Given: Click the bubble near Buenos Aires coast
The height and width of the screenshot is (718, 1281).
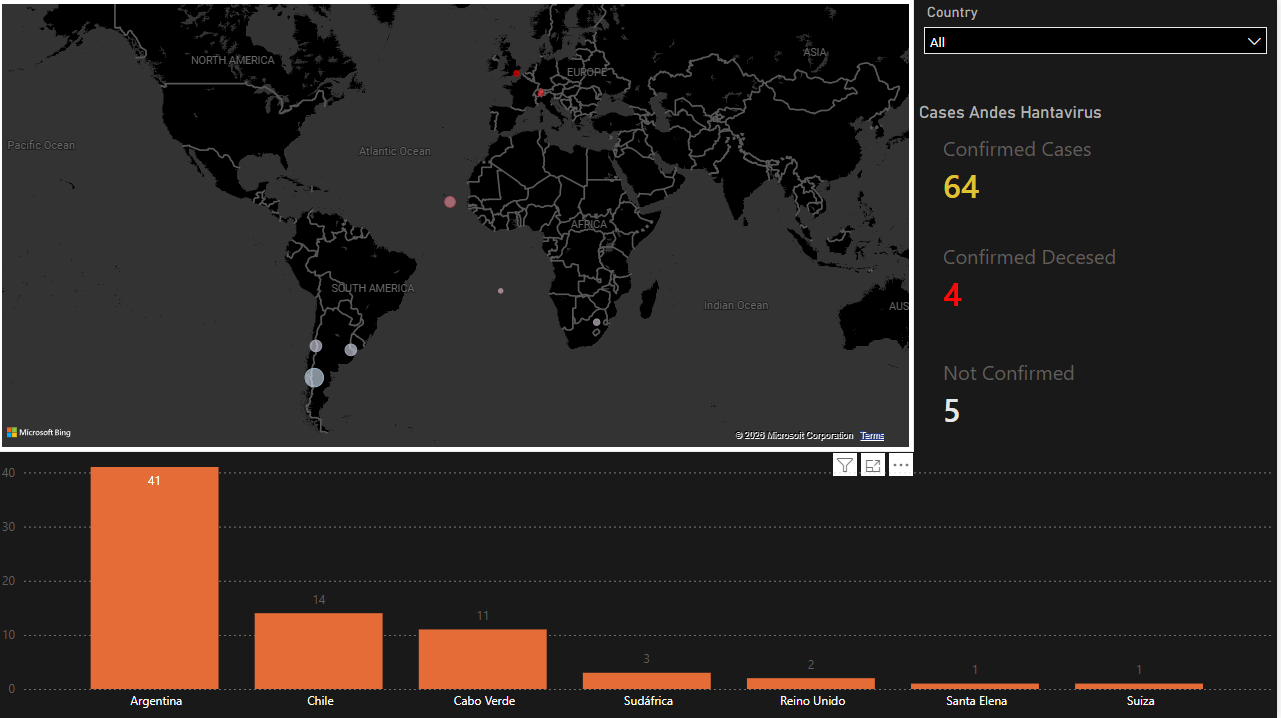Looking at the screenshot, I should click(x=350, y=350).
